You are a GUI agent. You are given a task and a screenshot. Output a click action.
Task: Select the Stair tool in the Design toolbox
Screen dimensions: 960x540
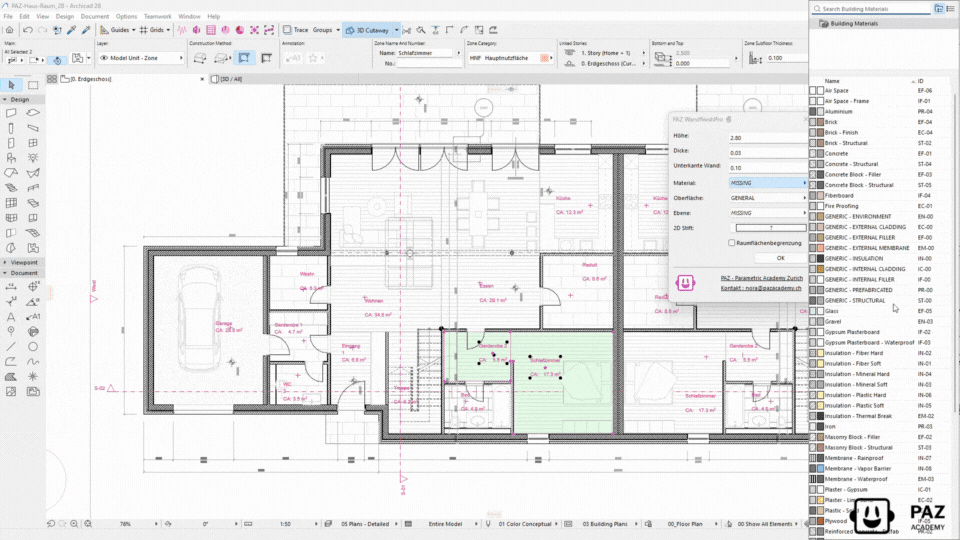click(11, 187)
